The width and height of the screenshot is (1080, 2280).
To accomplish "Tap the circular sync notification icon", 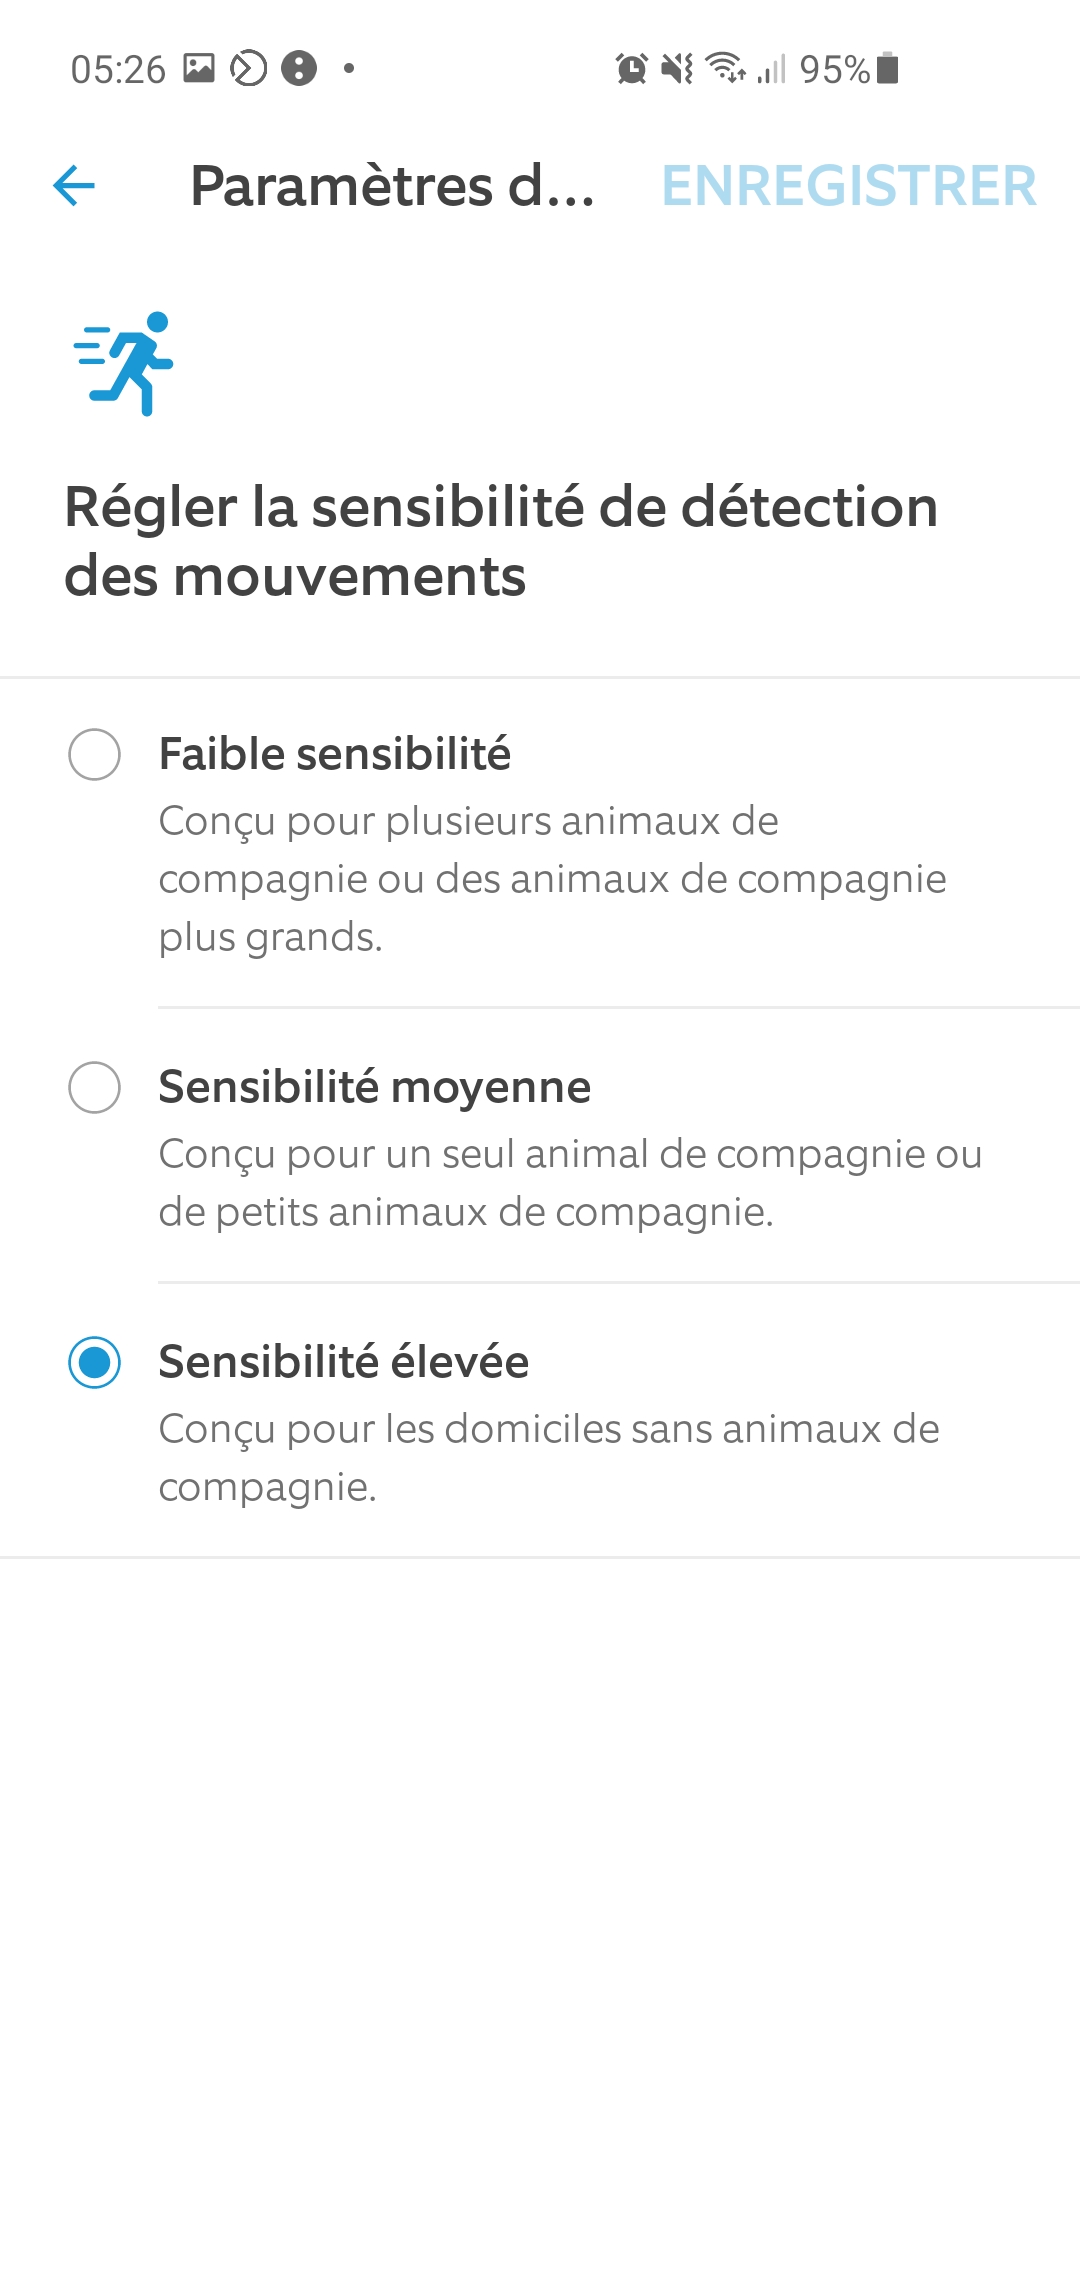I will [x=249, y=68].
